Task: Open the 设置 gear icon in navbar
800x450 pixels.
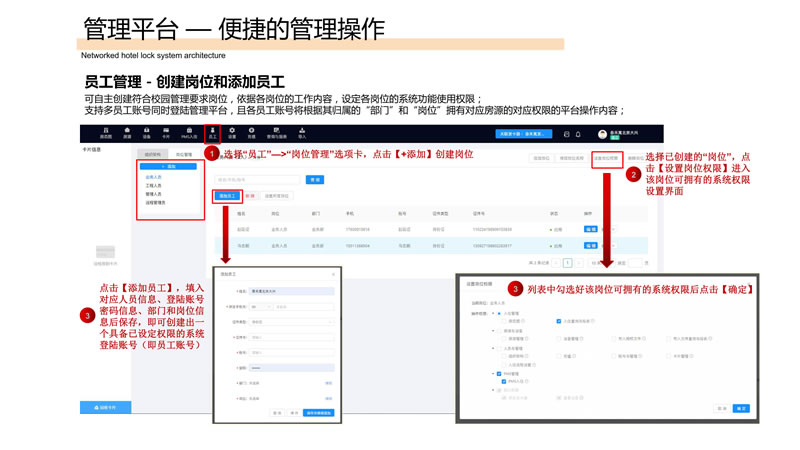Action: (x=232, y=133)
